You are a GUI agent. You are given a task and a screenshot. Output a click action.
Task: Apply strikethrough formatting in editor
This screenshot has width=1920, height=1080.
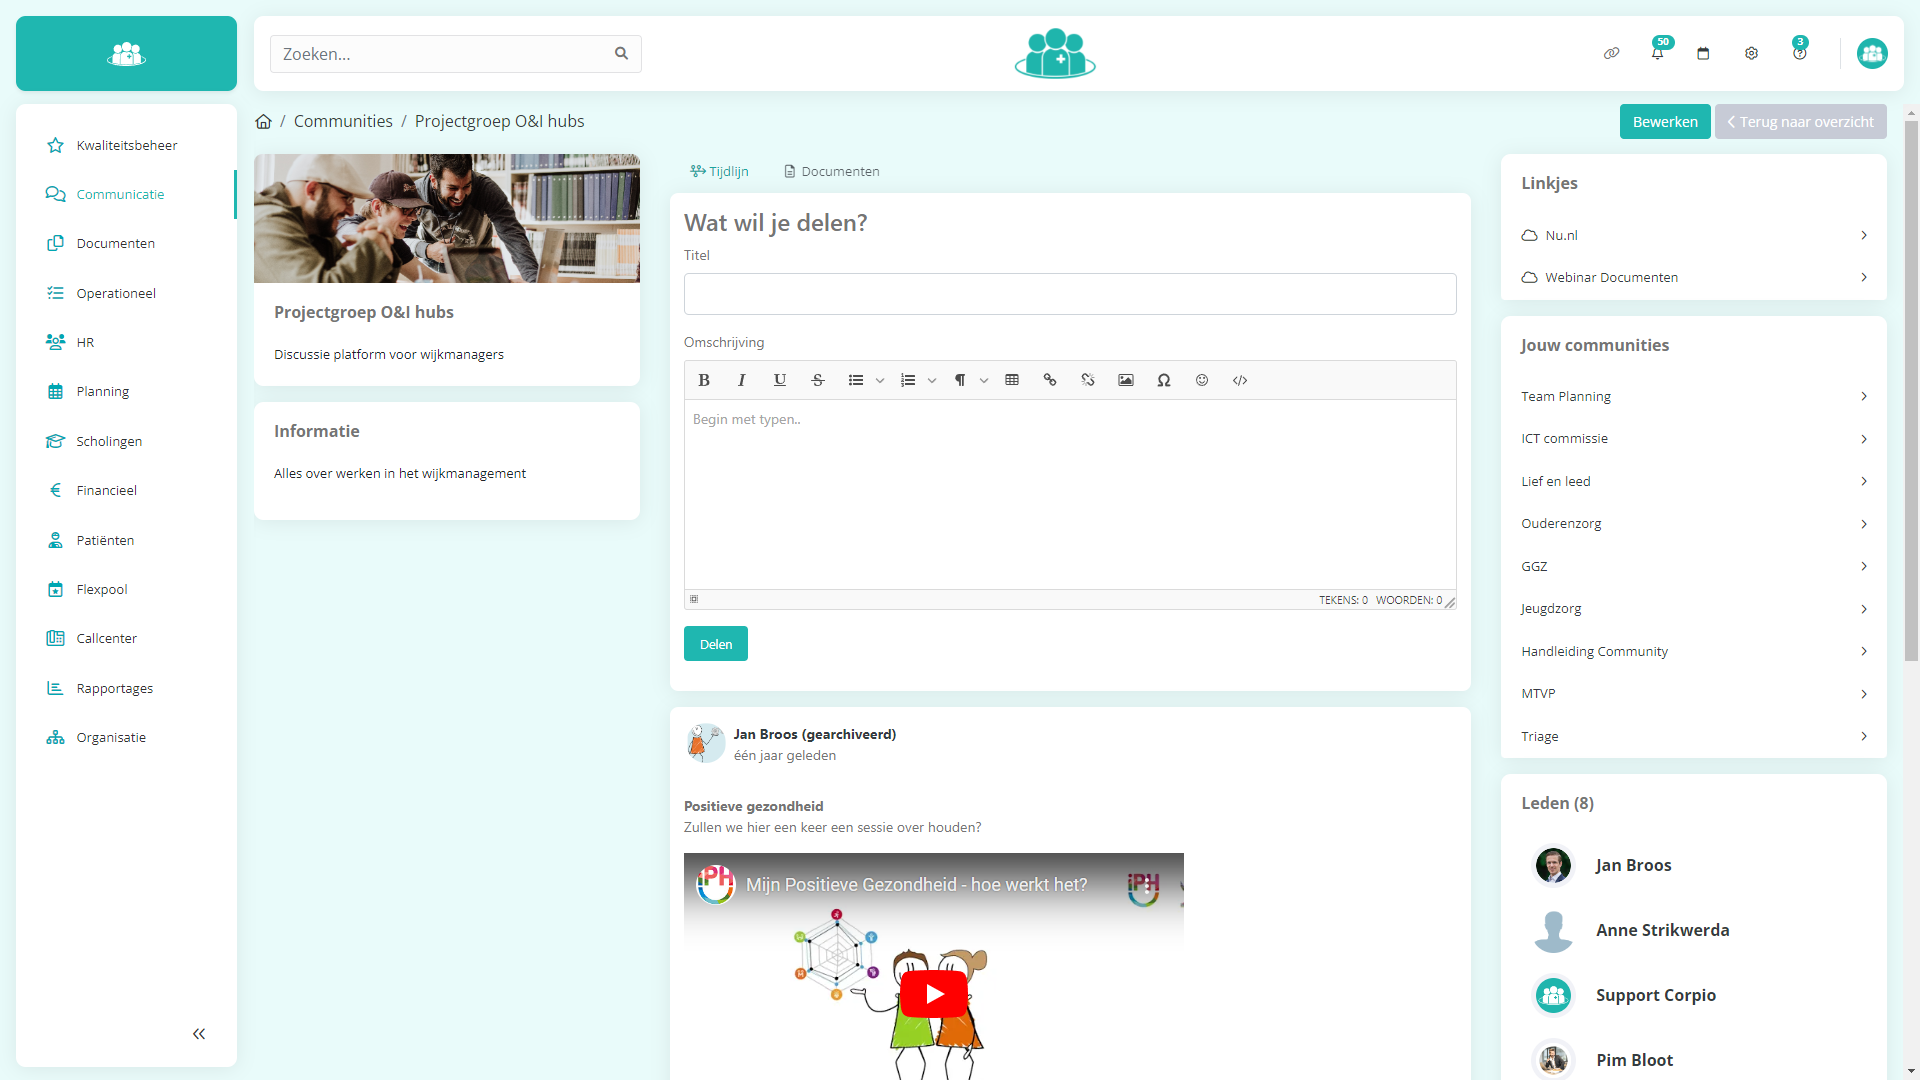[818, 380]
